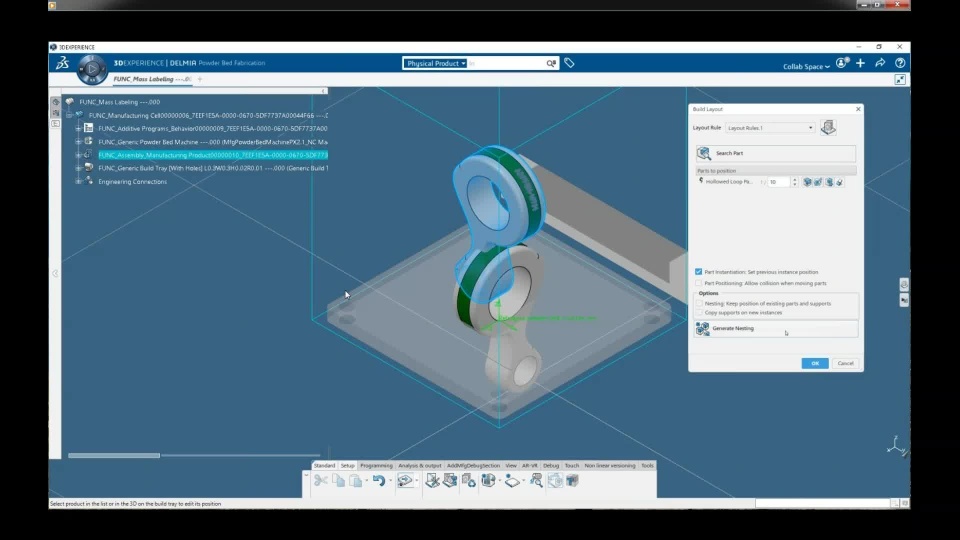This screenshot has height=540, width=960.
Task: Open the Physical Product search dropdown
Action: [x=436, y=63]
